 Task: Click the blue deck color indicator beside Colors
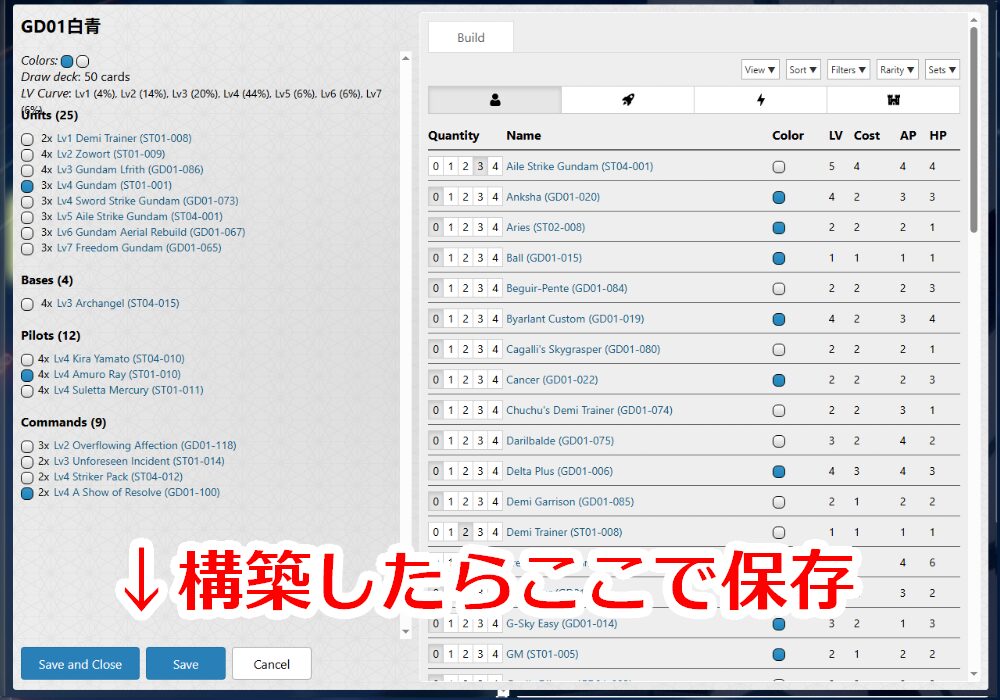[67, 61]
